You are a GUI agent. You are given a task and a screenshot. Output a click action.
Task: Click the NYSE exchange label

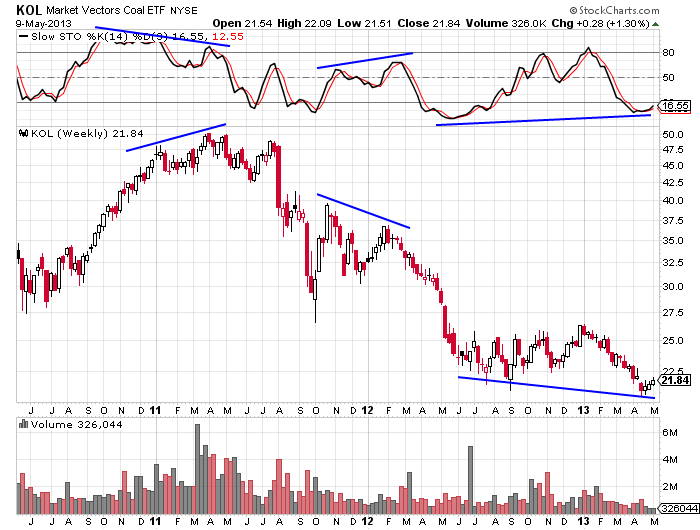coord(184,11)
